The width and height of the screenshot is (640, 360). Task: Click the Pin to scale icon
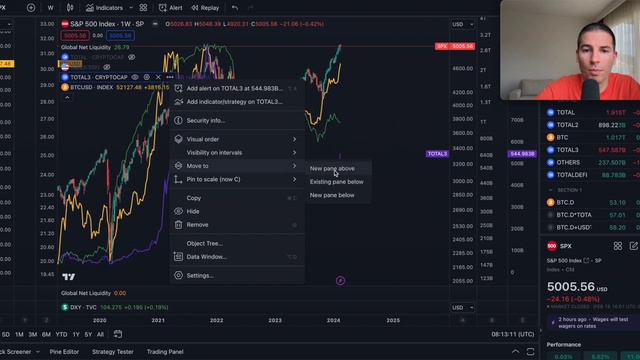pyautogui.click(x=178, y=179)
